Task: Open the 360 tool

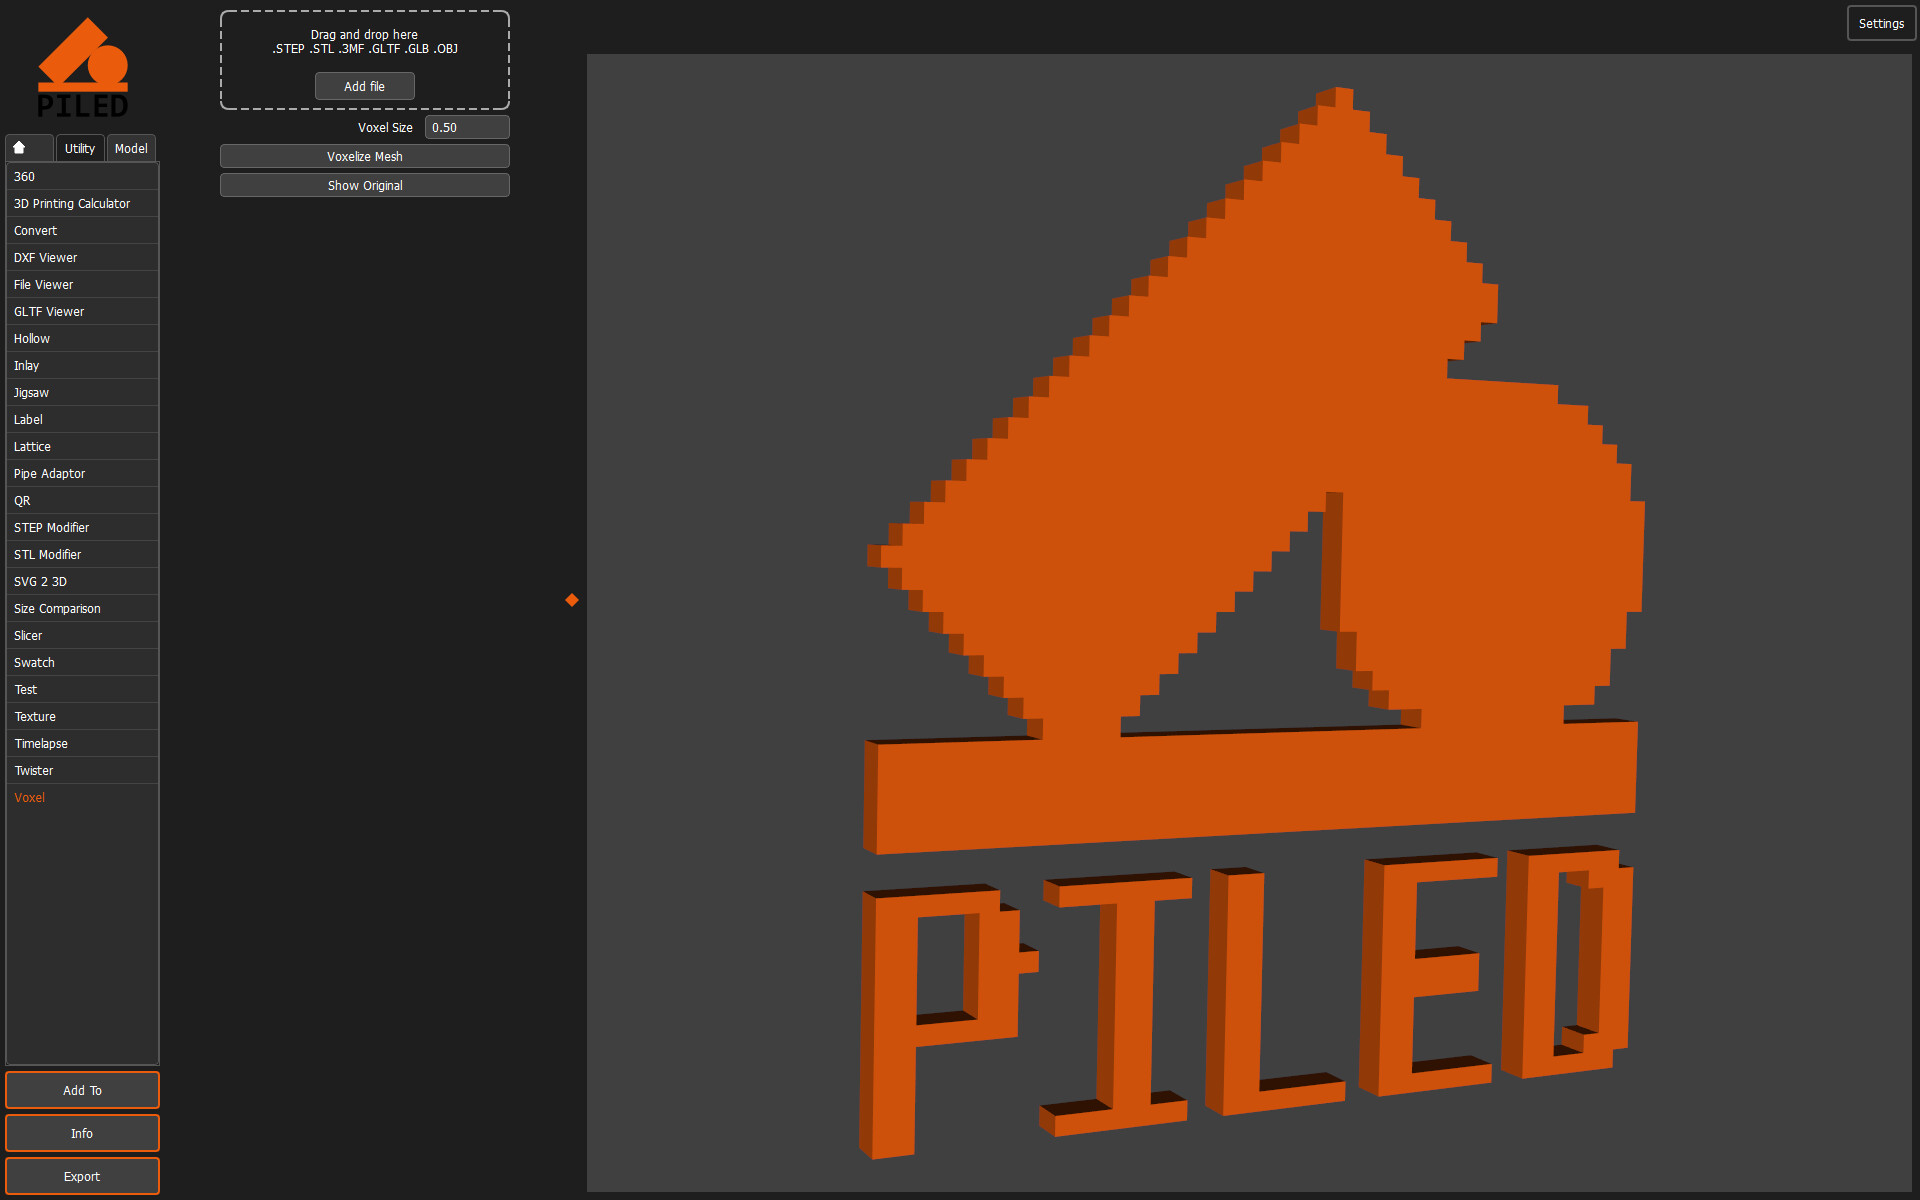Action: [x=82, y=177]
